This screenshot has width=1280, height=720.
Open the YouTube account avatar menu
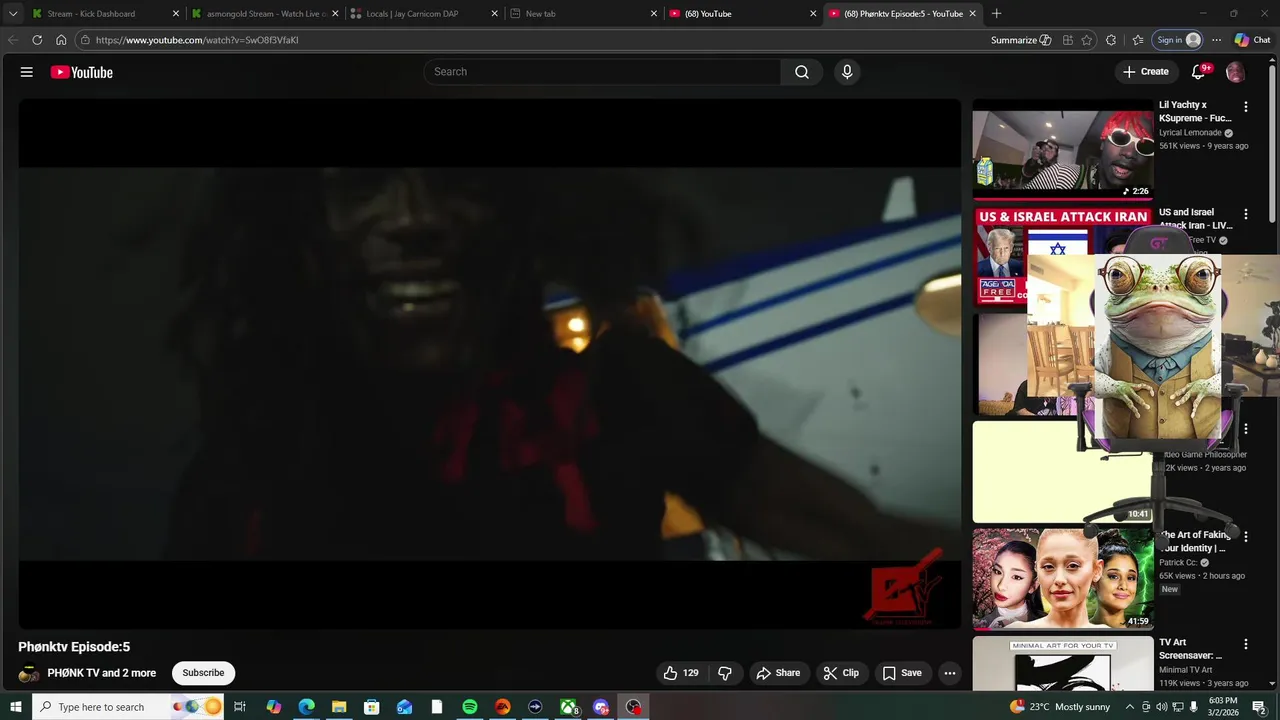click(x=1236, y=72)
